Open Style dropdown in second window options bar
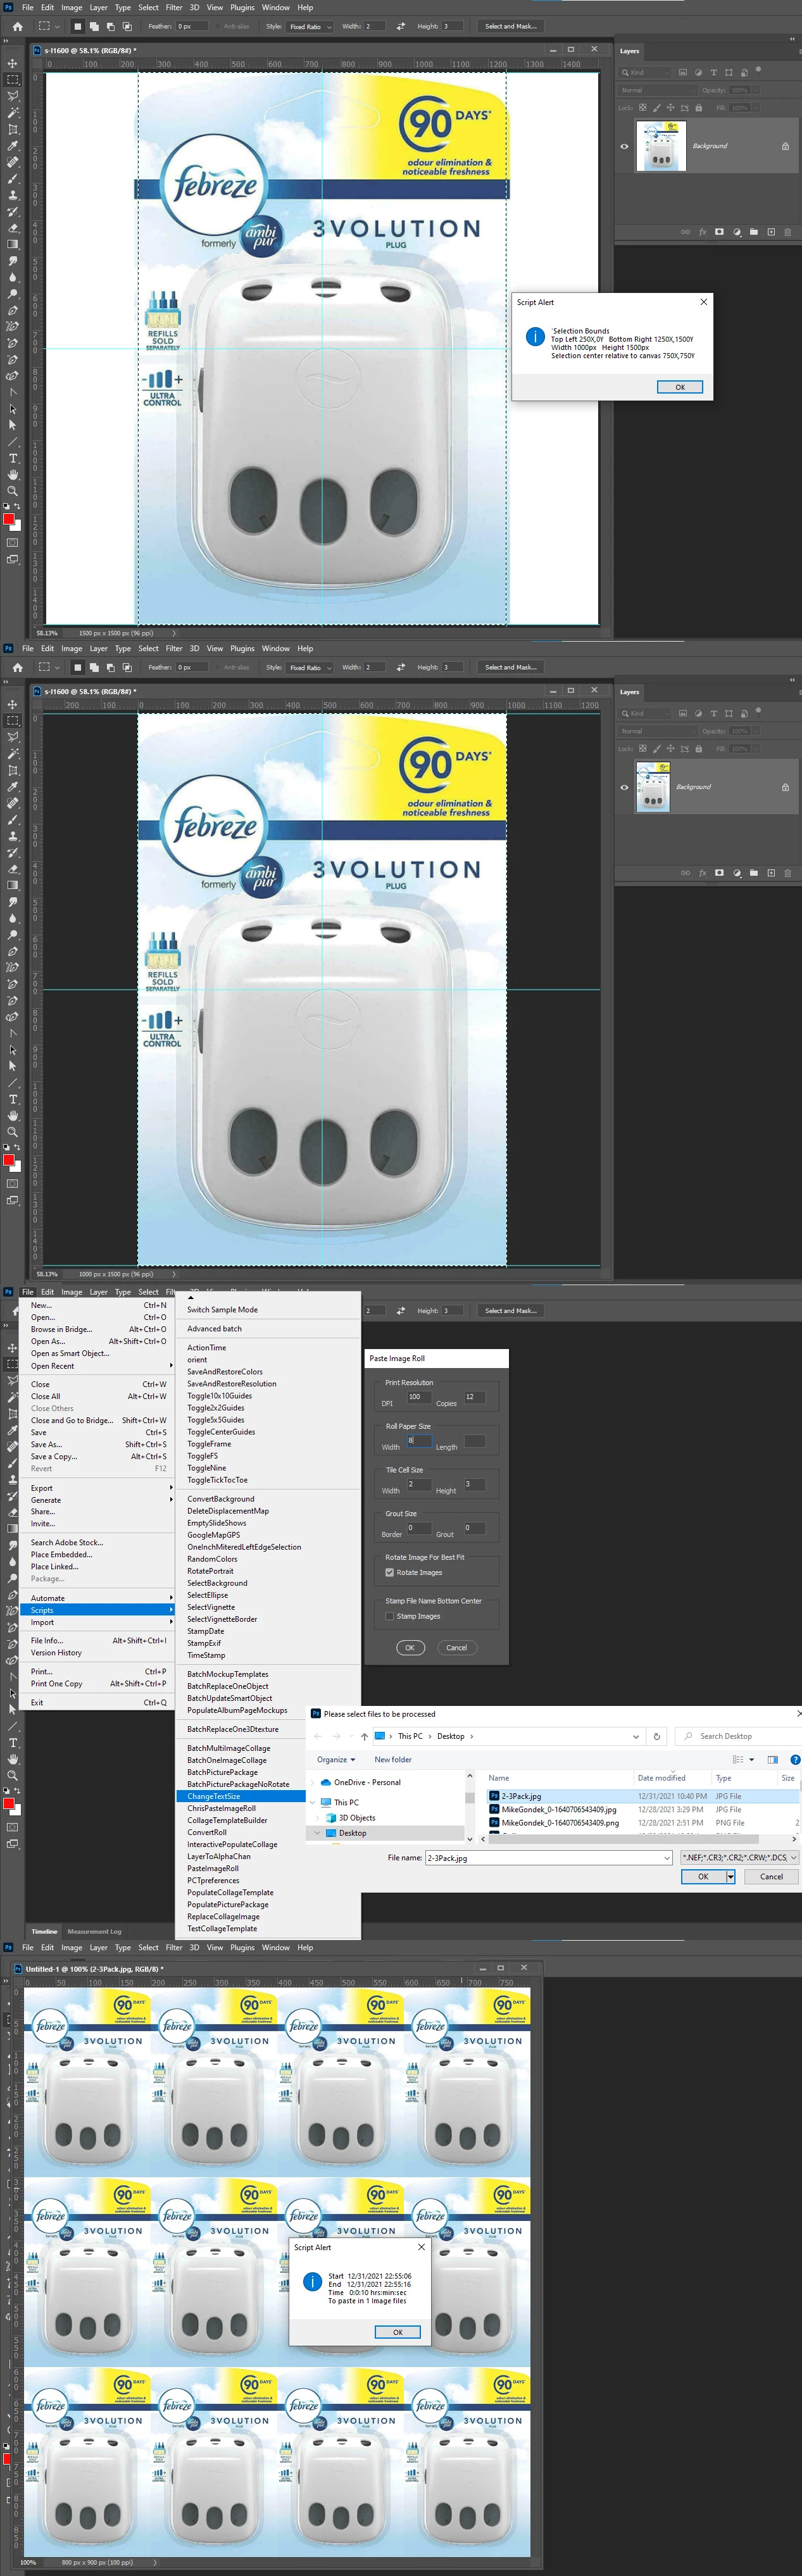Viewport: 802px width, 2576px height. tap(310, 667)
